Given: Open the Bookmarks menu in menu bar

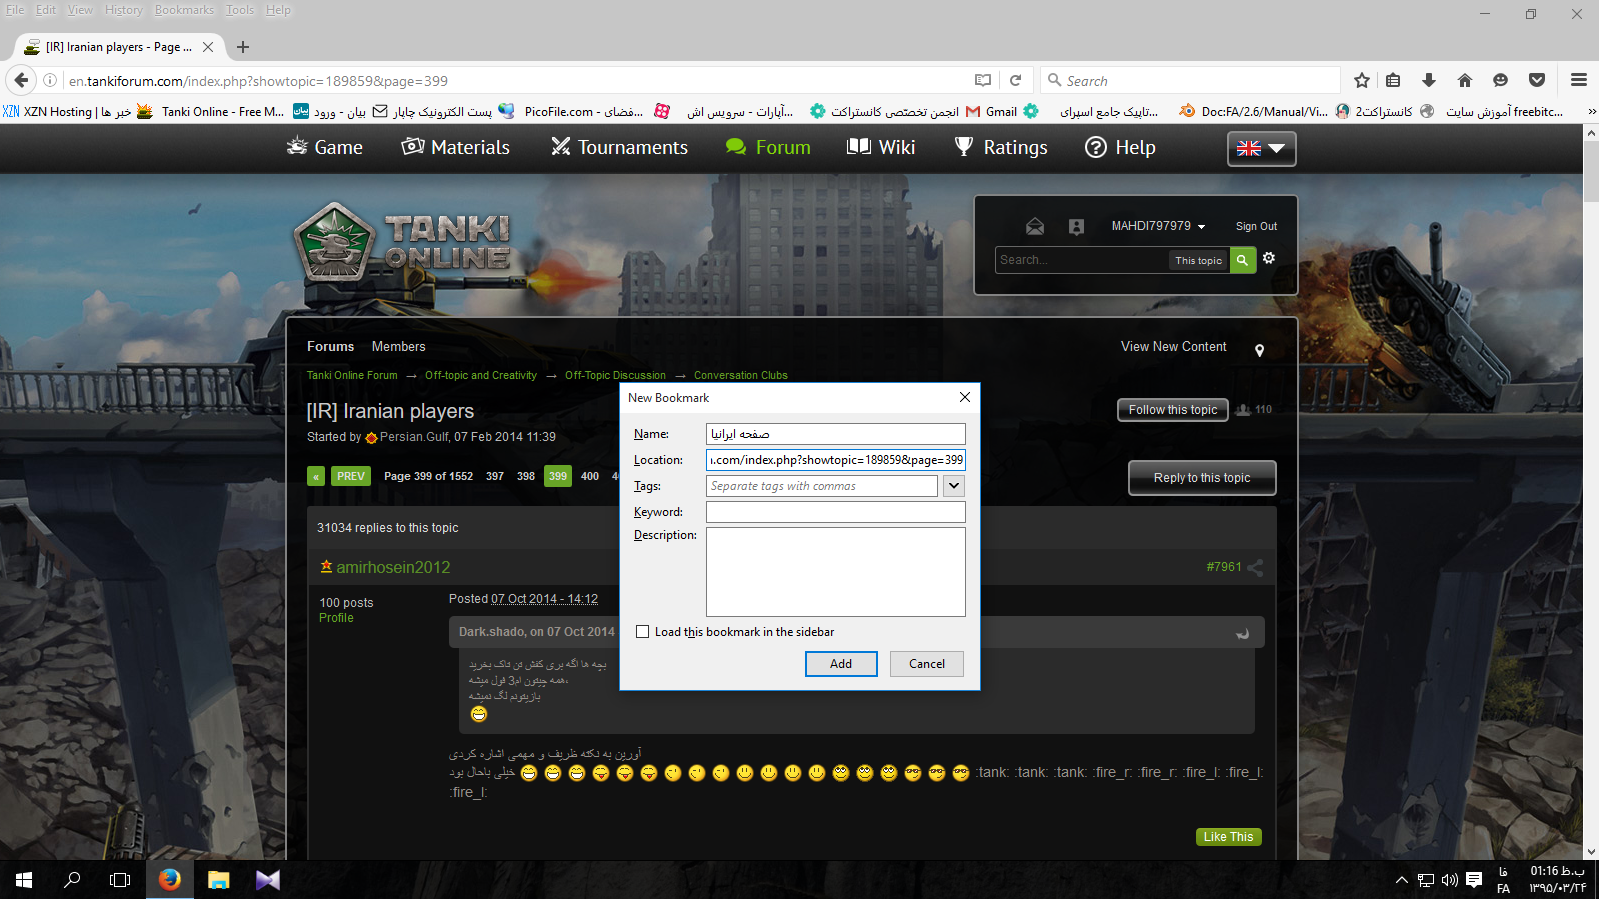Looking at the screenshot, I should tap(184, 10).
